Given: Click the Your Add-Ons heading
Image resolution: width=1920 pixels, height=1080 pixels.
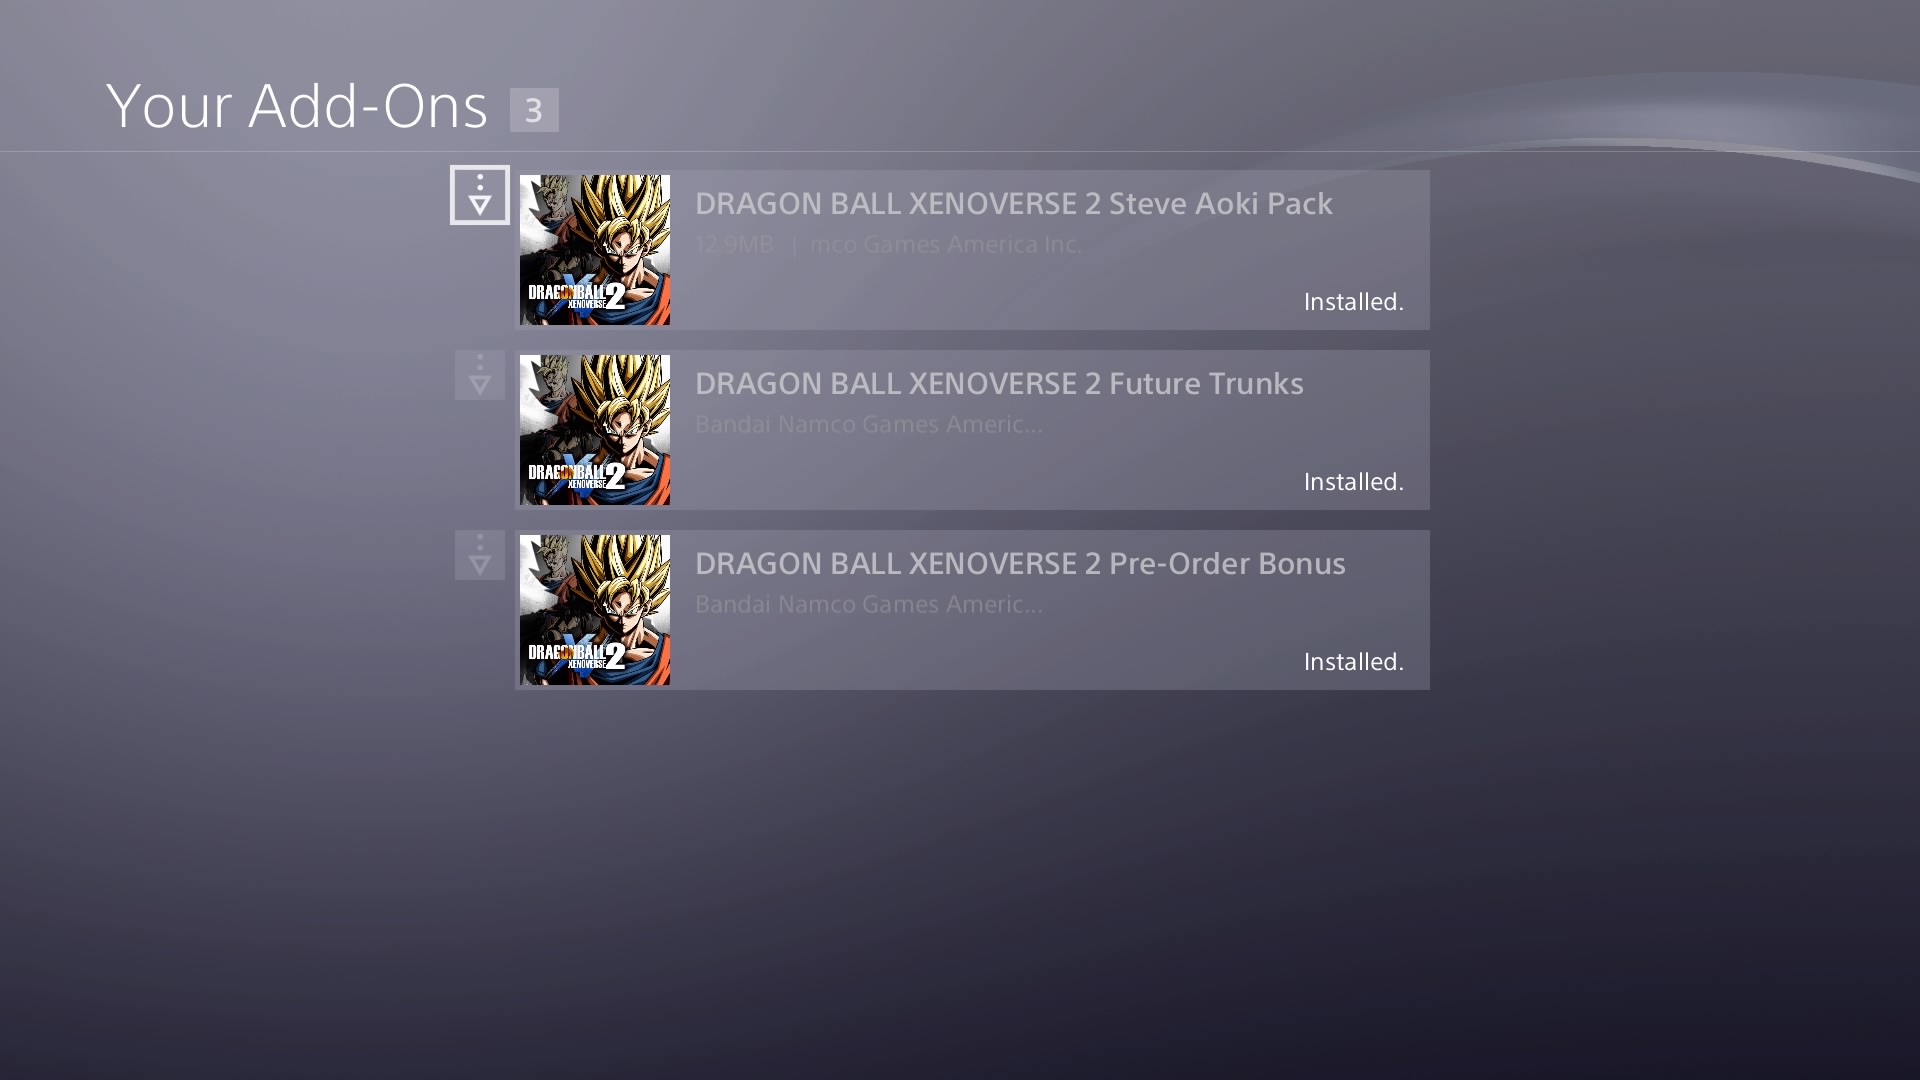Looking at the screenshot, I should pos(297,106).
